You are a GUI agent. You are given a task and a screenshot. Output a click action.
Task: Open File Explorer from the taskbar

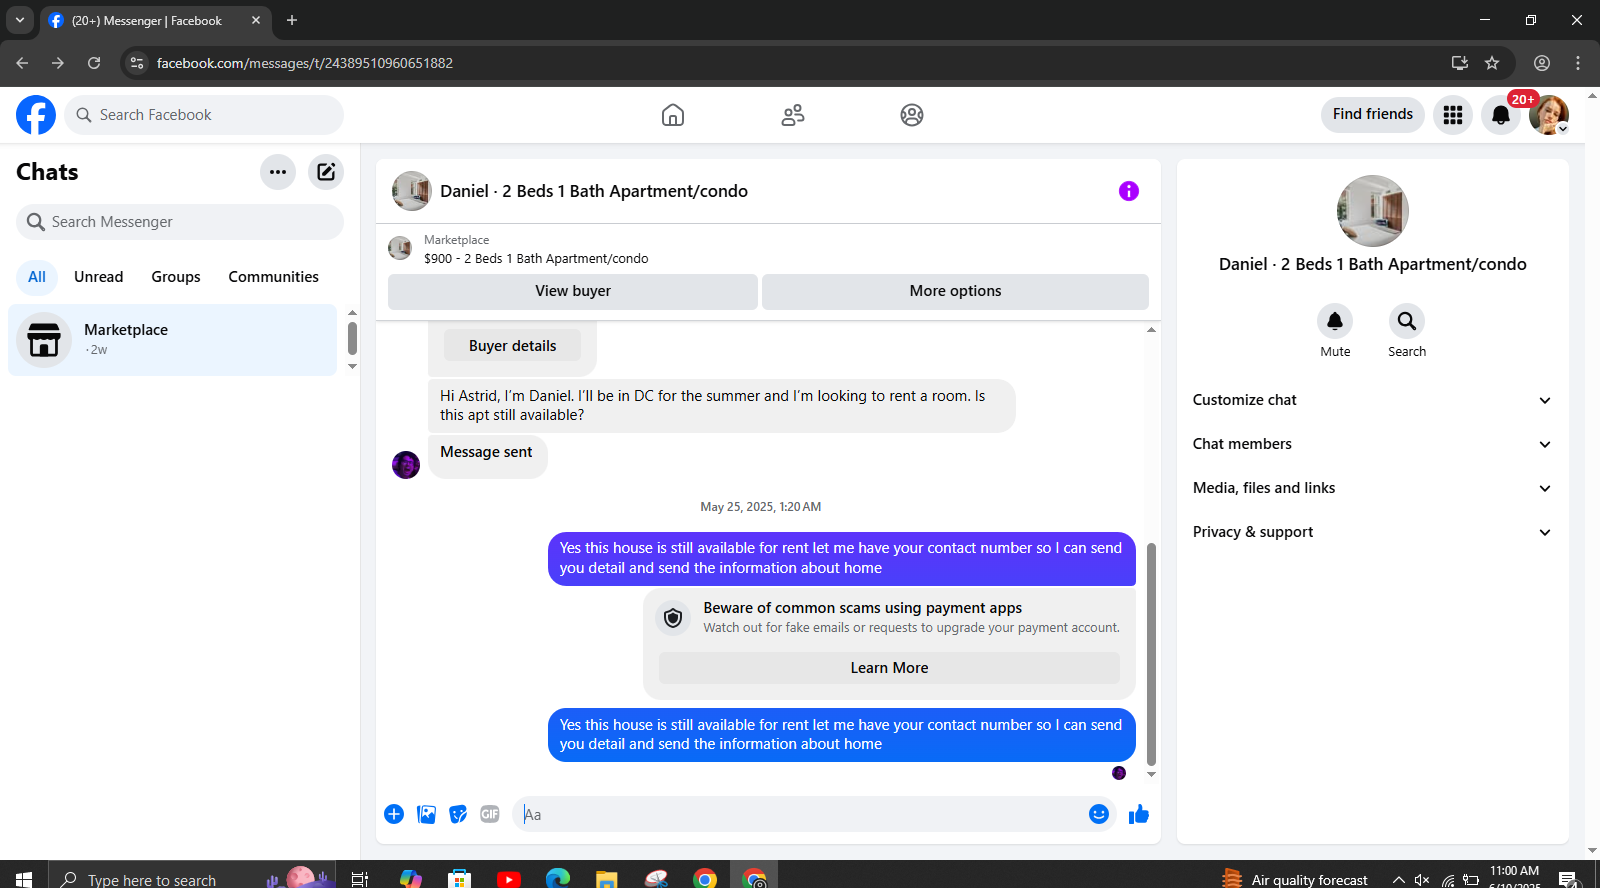point(607,879)
